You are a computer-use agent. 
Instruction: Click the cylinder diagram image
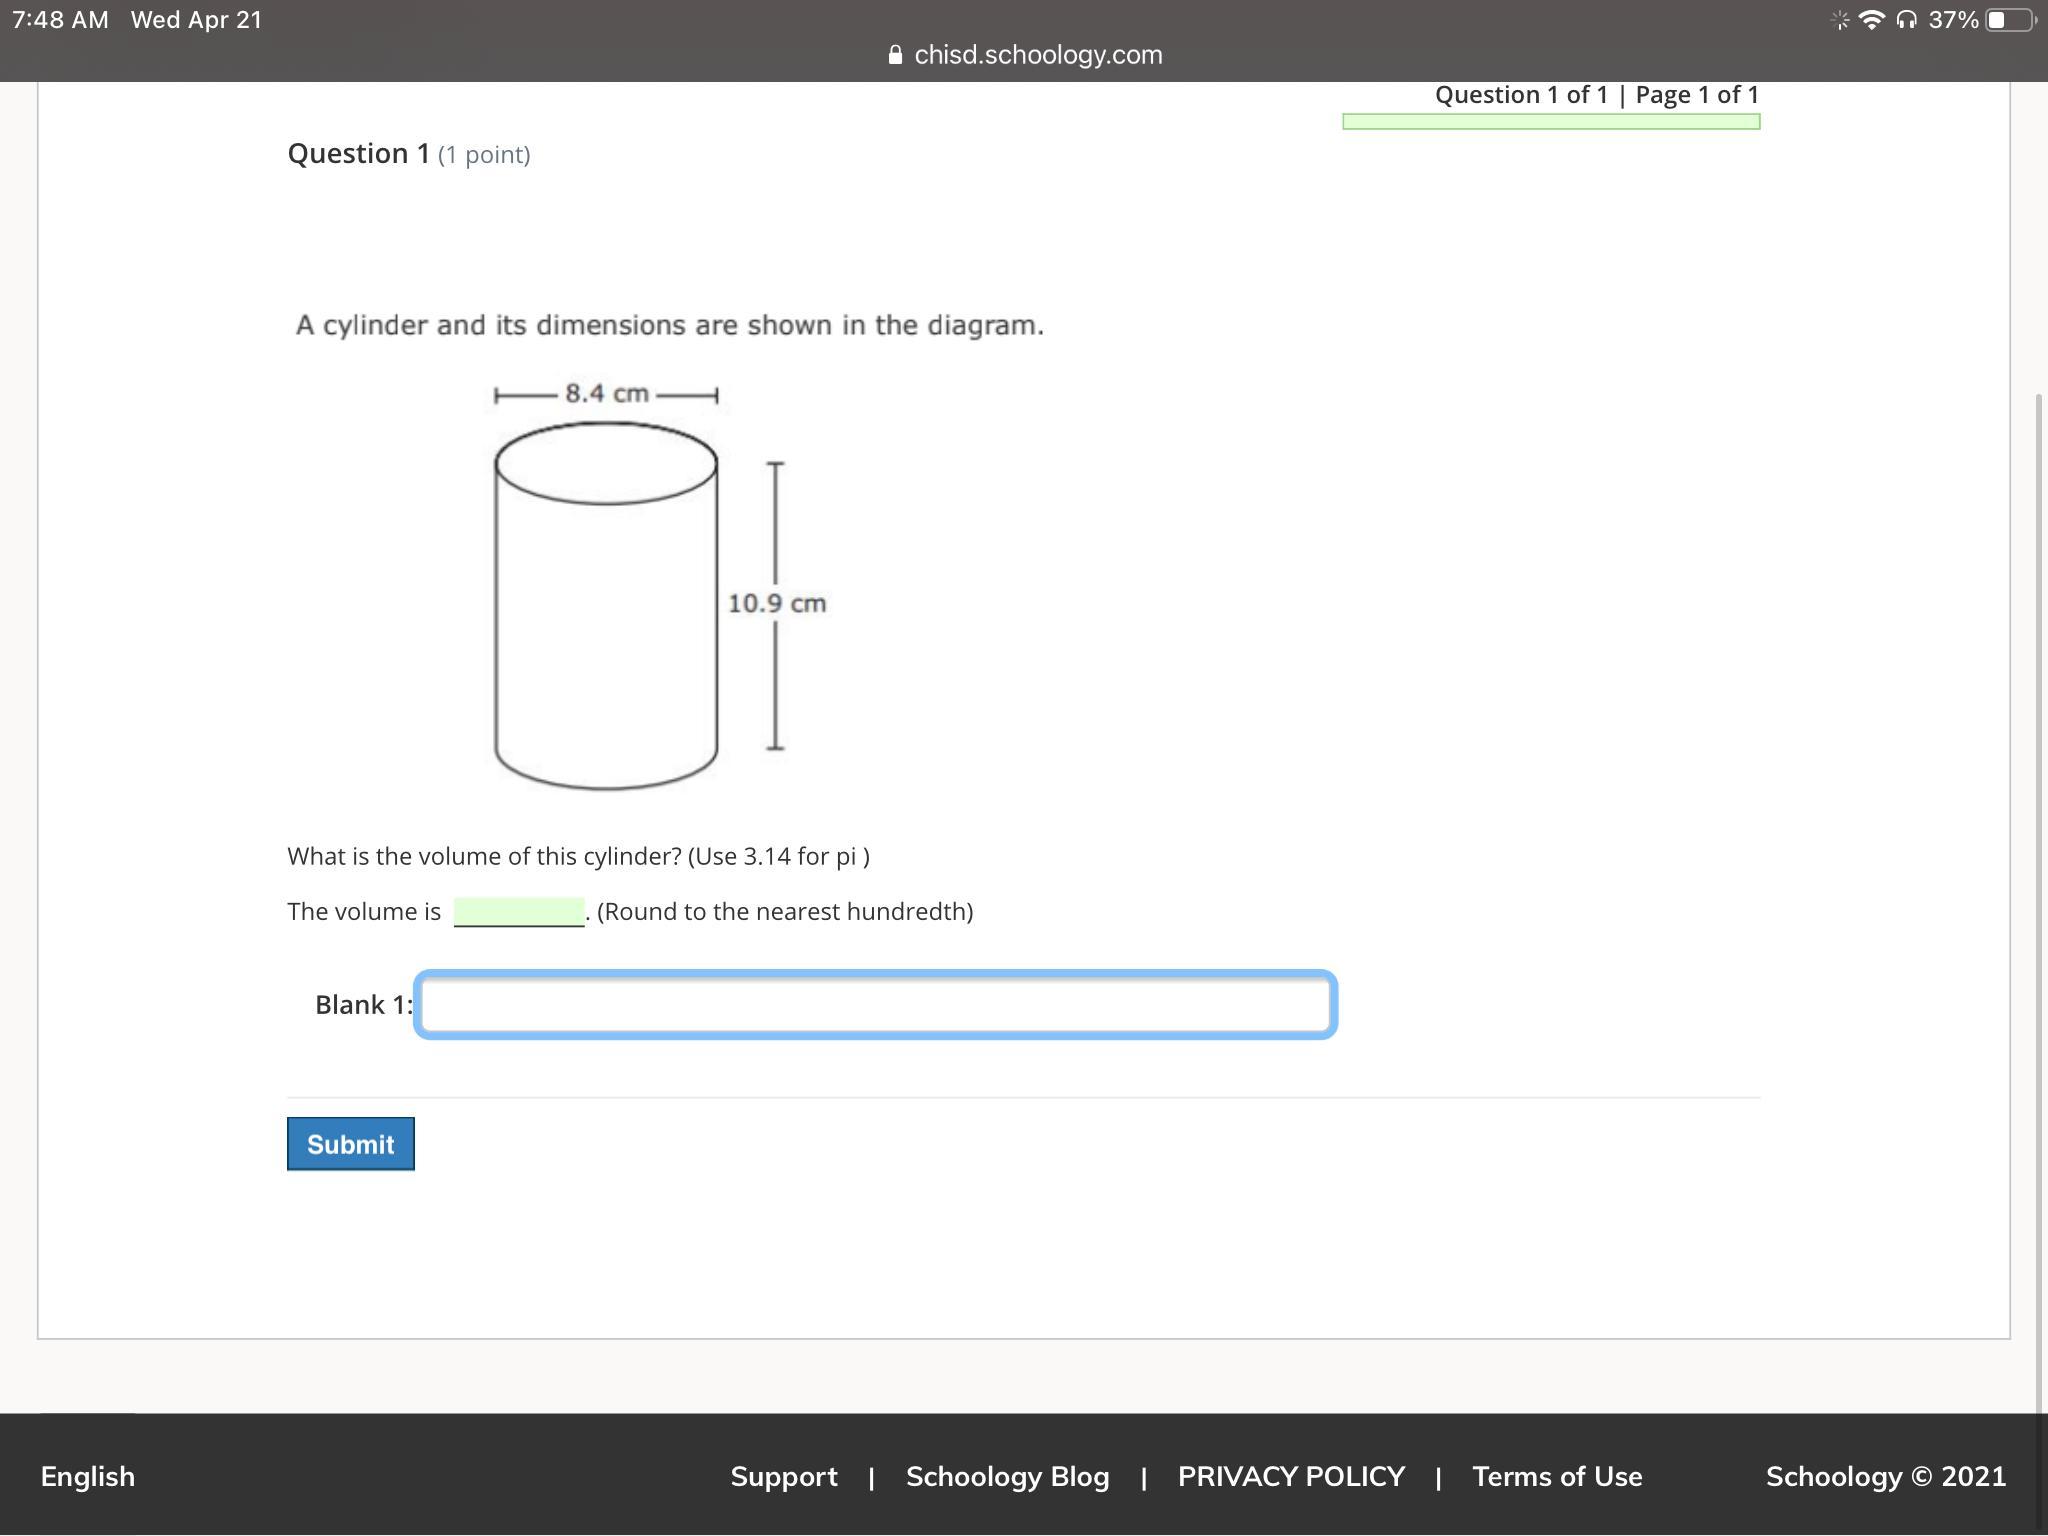click(640, 590)
